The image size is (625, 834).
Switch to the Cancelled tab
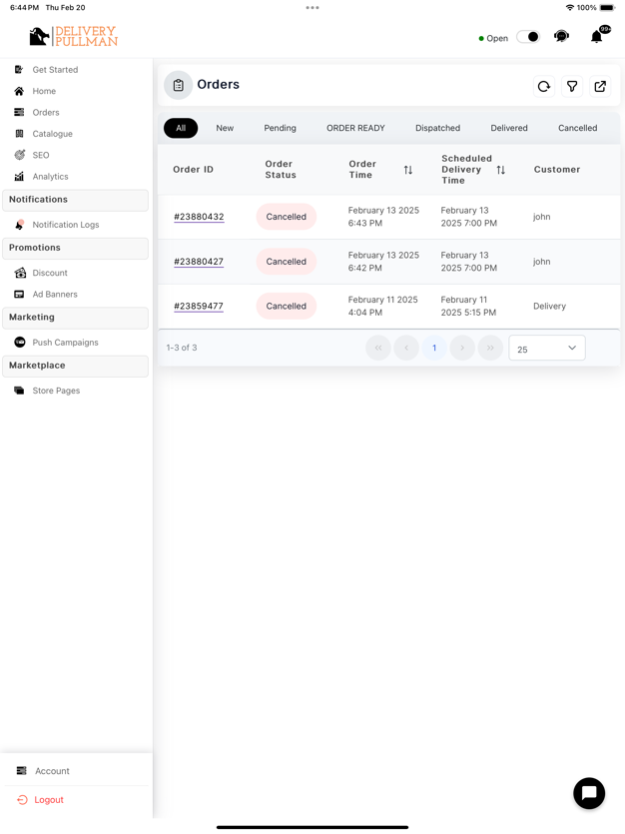click(577, 128)
